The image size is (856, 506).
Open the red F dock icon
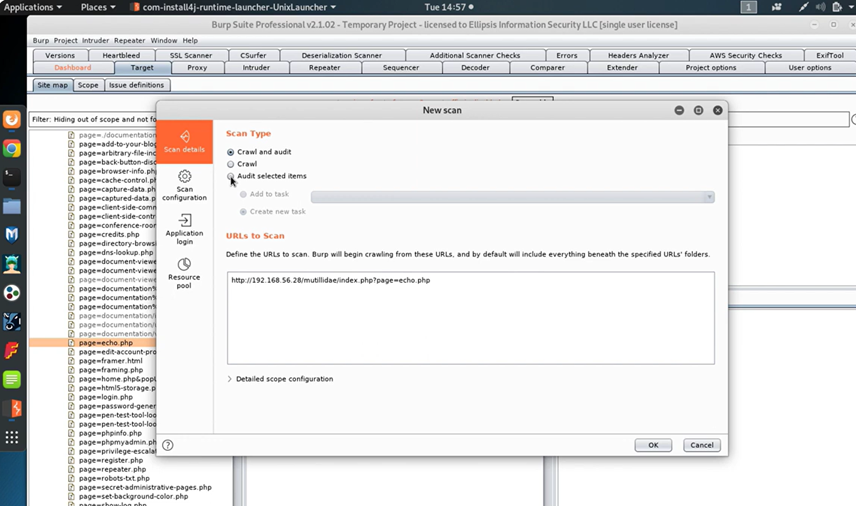point(11,350)
